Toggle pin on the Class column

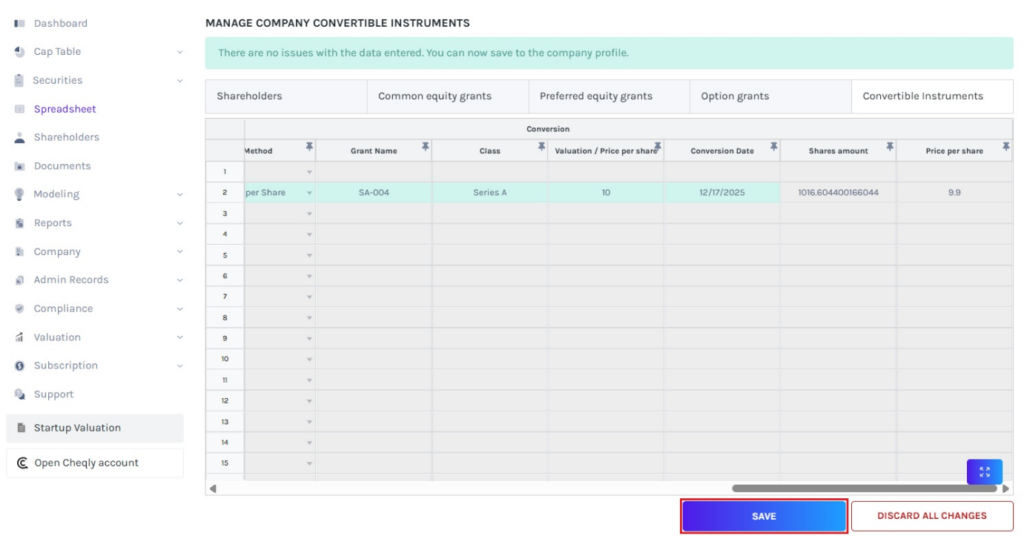(x=541, y=147)
